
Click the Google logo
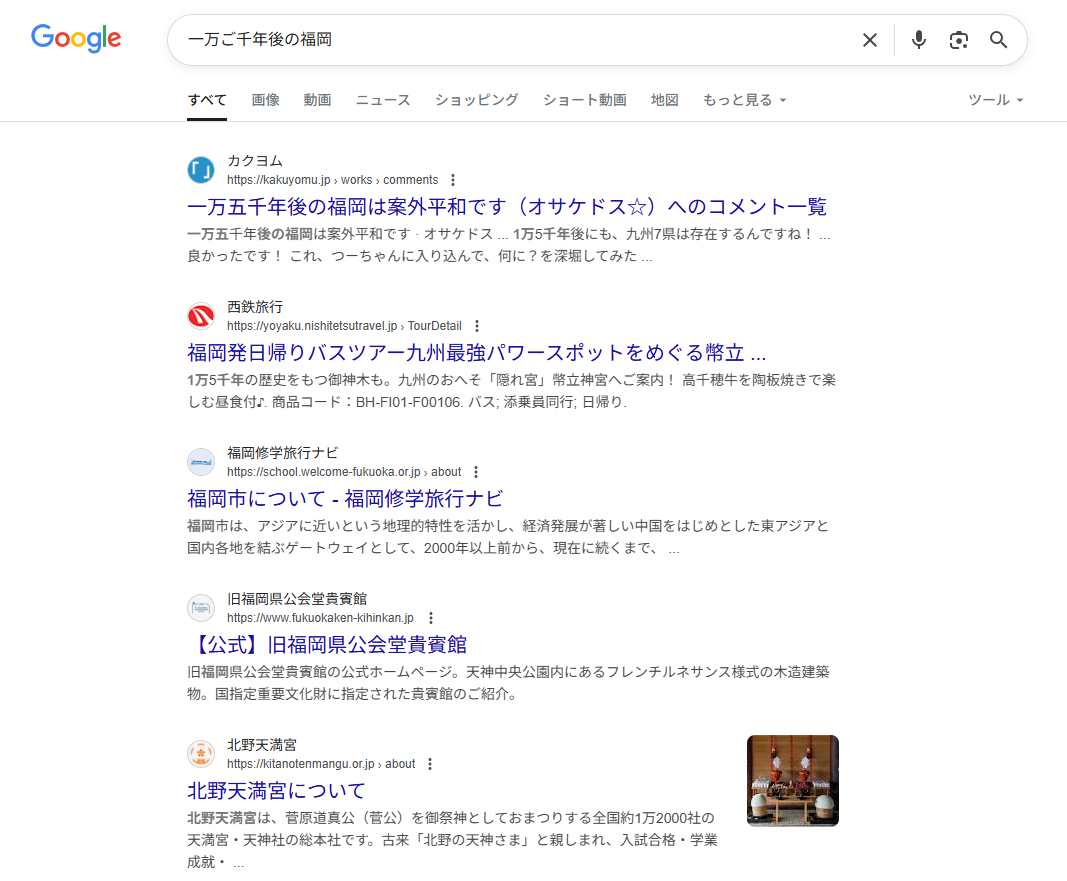coord(76,39)
